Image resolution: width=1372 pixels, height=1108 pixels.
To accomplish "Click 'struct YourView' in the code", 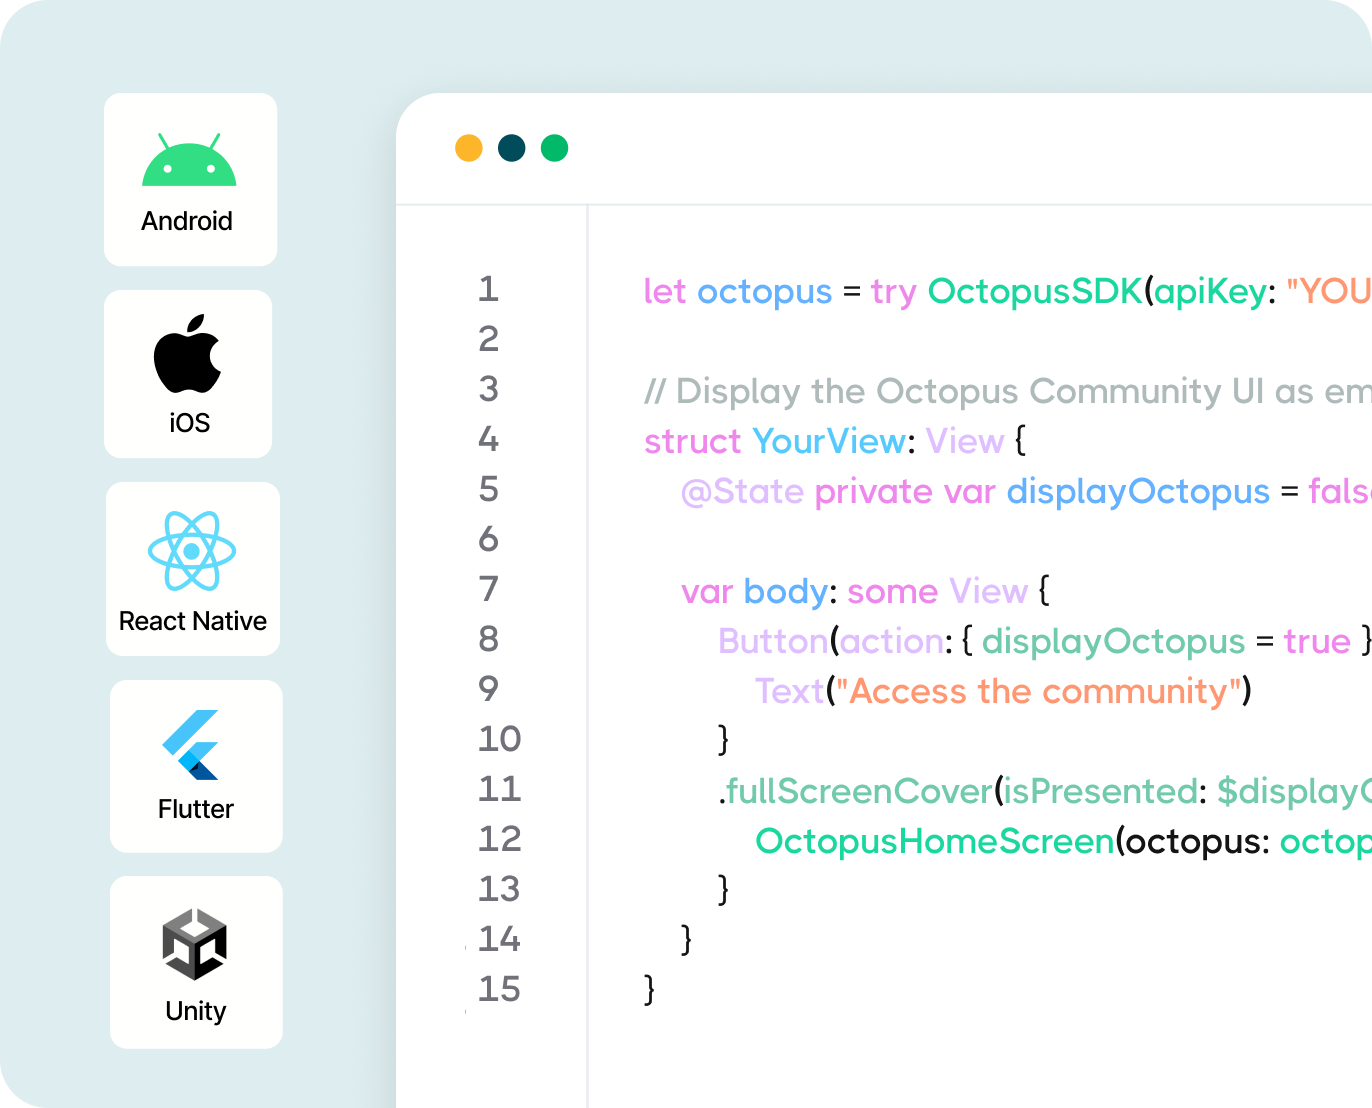I will (x=775, y=441).
